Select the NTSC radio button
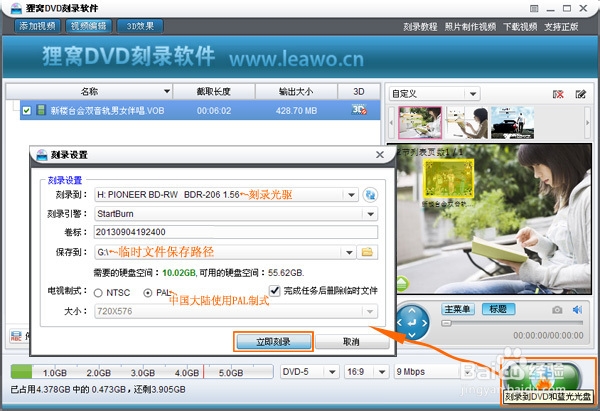Screen dimensions: 600x411 coord(98,293)
